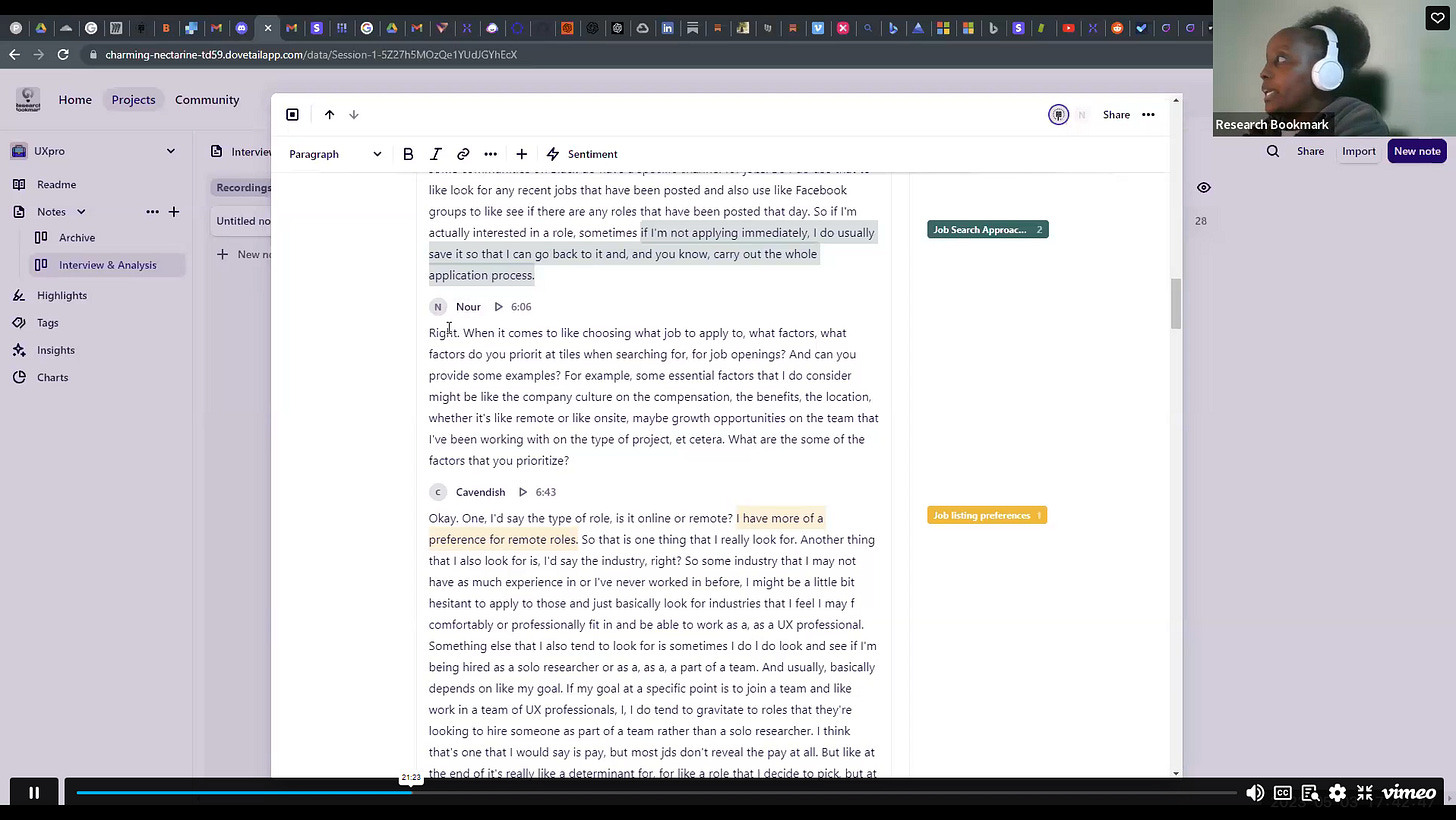Open the Job listing preferences tag
Viewport: 1456px width, 820px height.
(987, 516)
